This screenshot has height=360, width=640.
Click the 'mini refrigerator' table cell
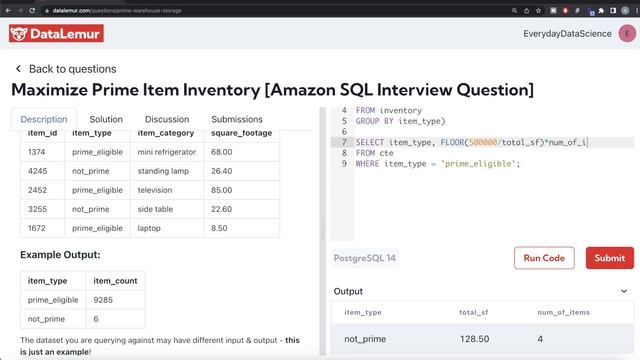[x=167, y=152]
